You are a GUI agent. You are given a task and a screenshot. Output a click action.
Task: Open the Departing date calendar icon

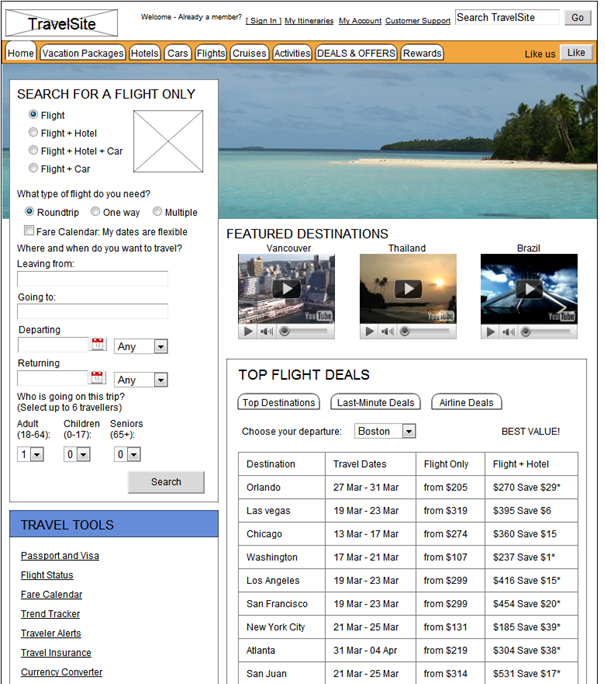(x=98, y=345)
